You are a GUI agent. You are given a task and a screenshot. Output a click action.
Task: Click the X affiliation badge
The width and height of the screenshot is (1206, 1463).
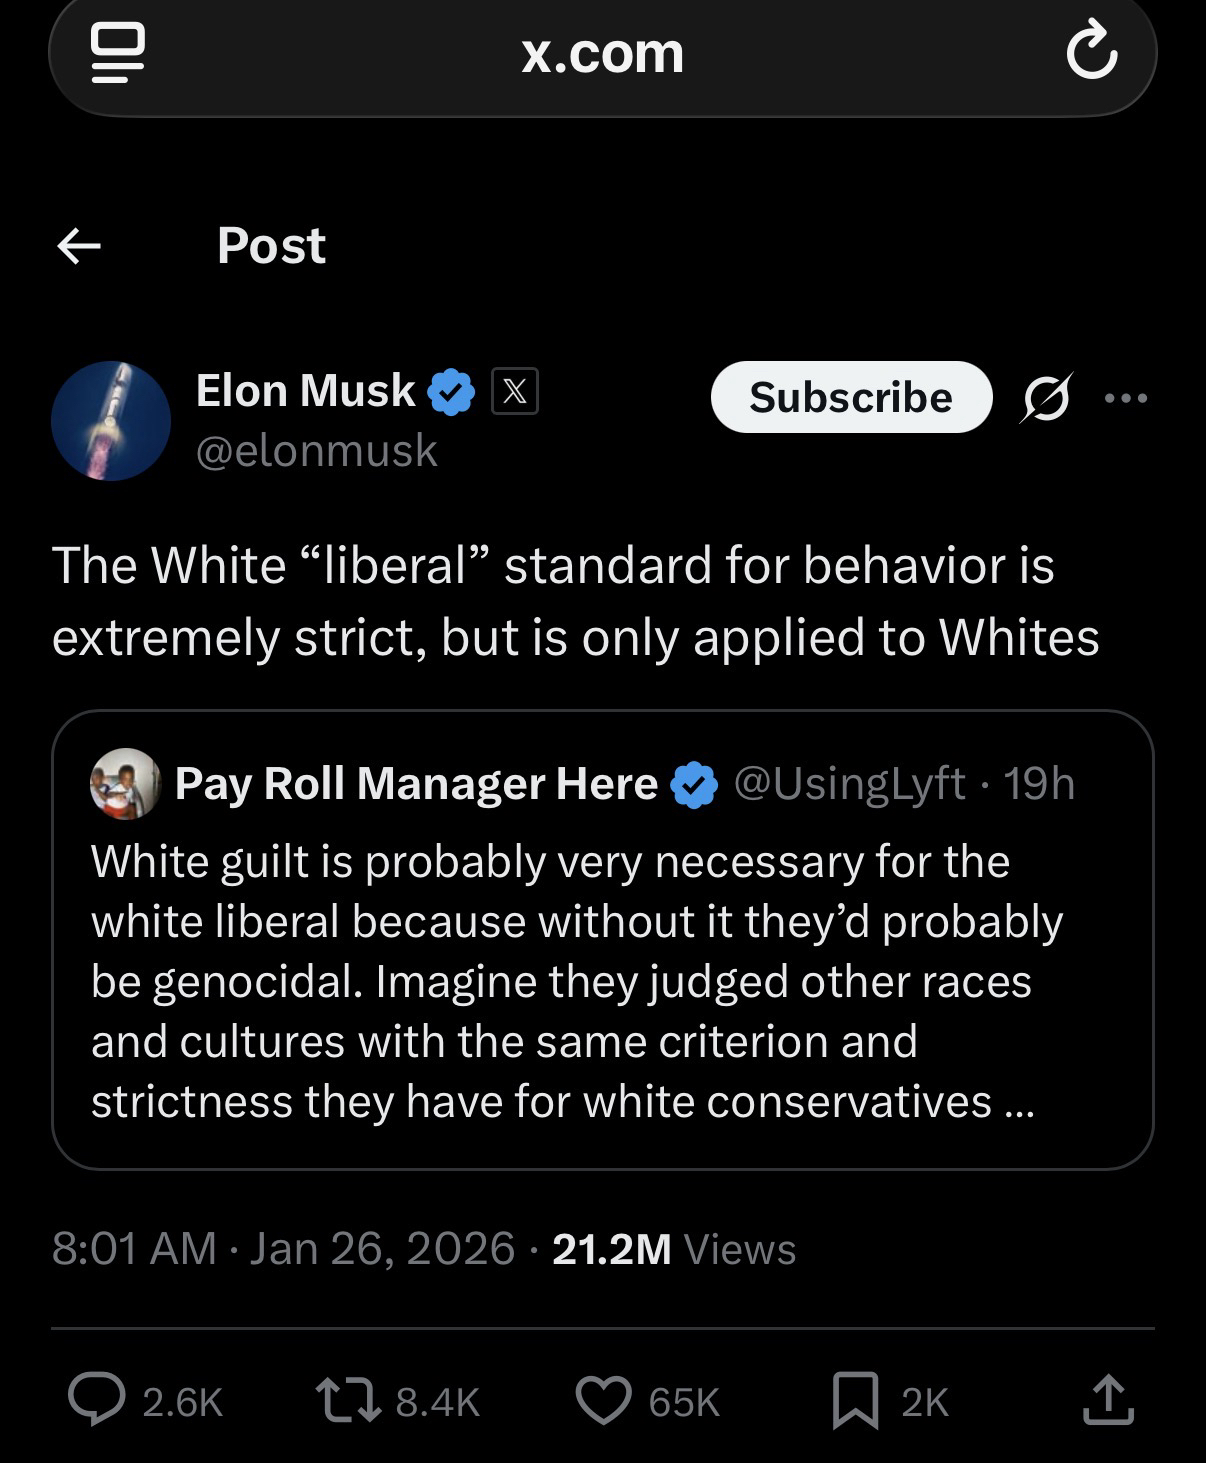515,391
